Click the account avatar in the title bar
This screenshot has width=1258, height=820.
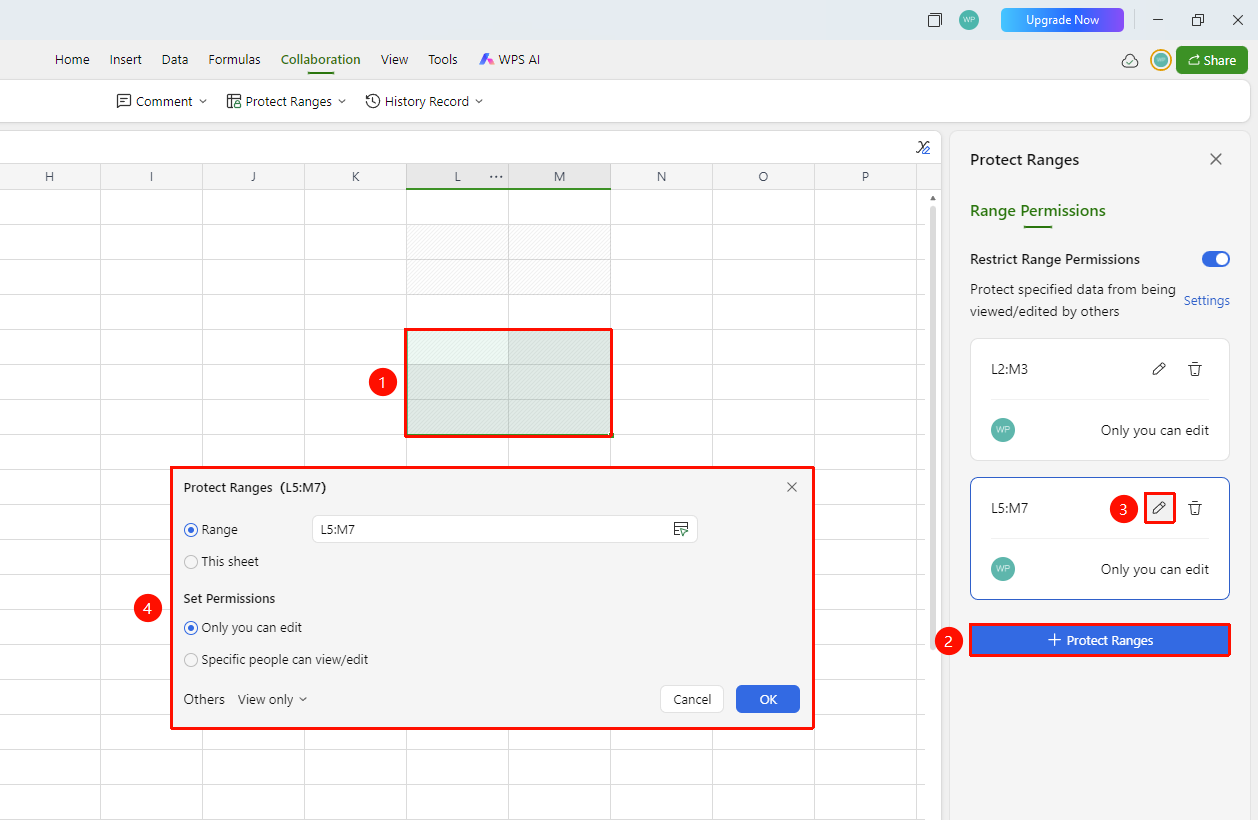pyautogui.click(x=969, y=20)
